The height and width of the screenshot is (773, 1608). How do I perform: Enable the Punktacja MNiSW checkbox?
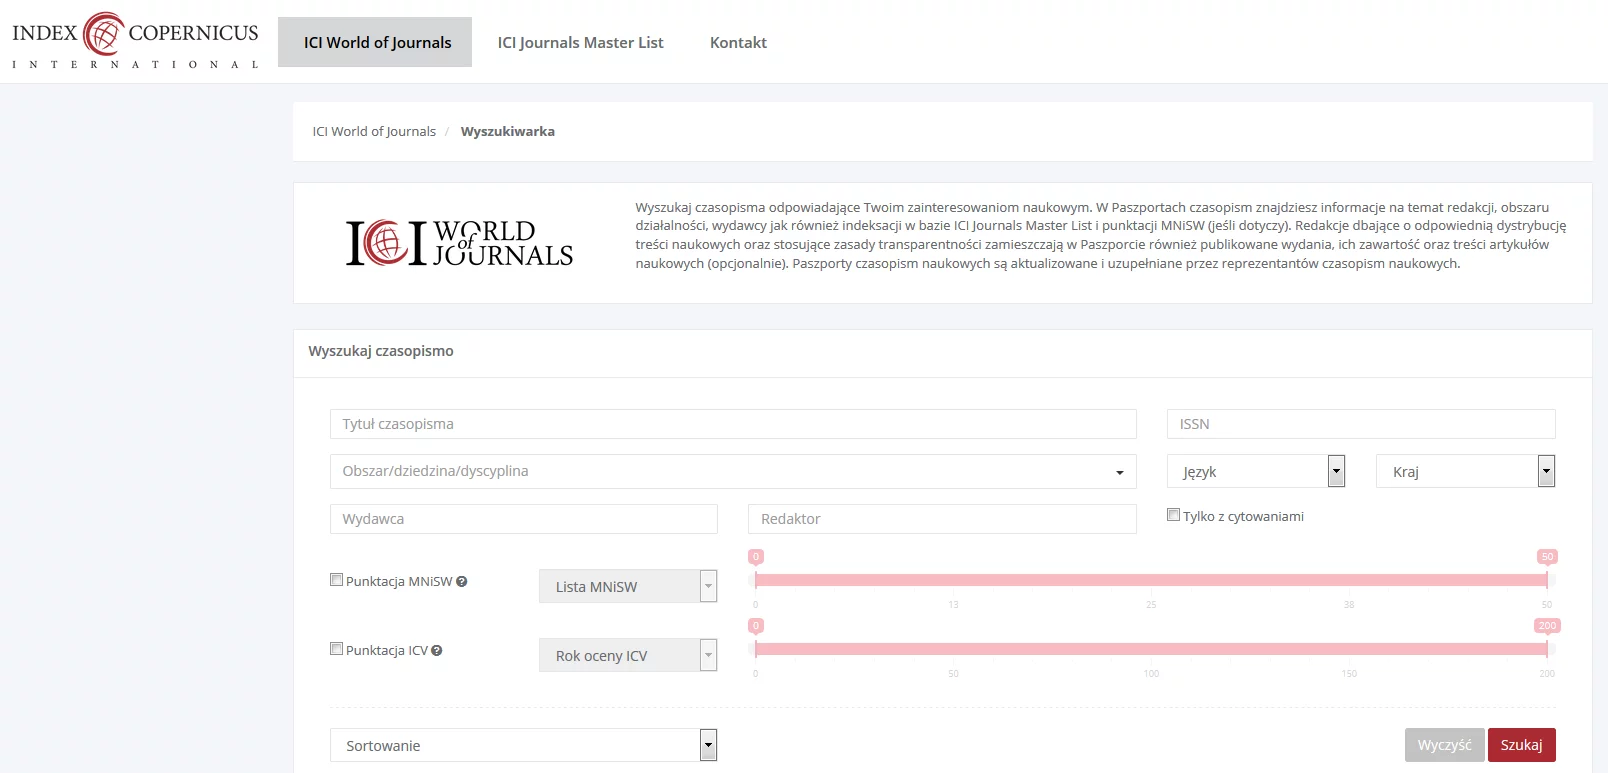coord(337,580)
